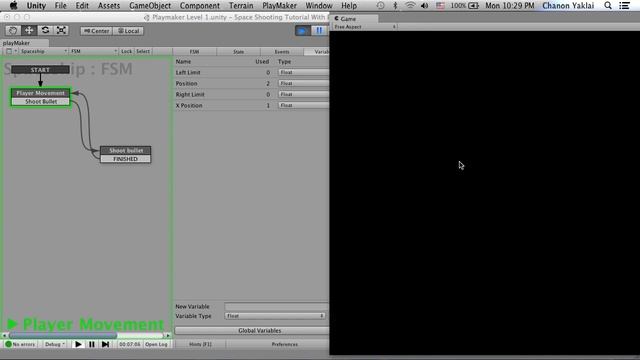Image resolution: width=640 pixels, height=360 pixels.
Task: Open the Type dropdown for Left Limit
Action: coord(303,72)
